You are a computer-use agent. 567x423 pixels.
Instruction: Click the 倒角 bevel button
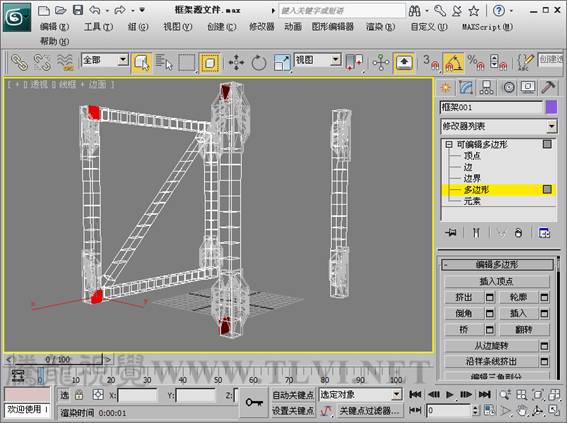point(464,313)
